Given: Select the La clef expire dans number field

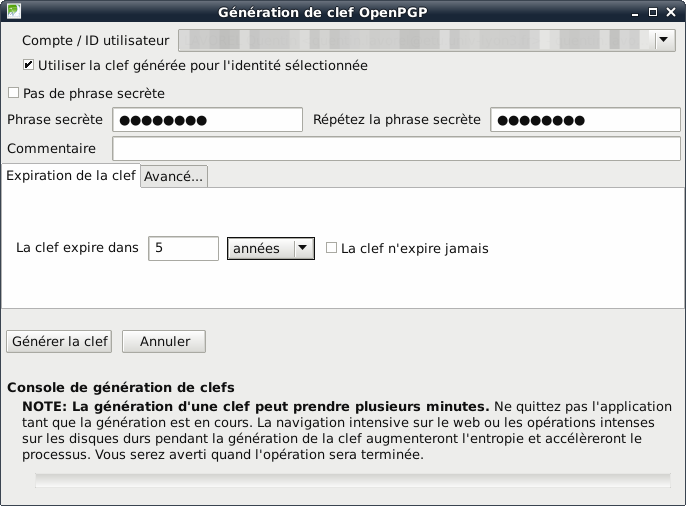Looking at the screenshot, I should pos(183,248).
